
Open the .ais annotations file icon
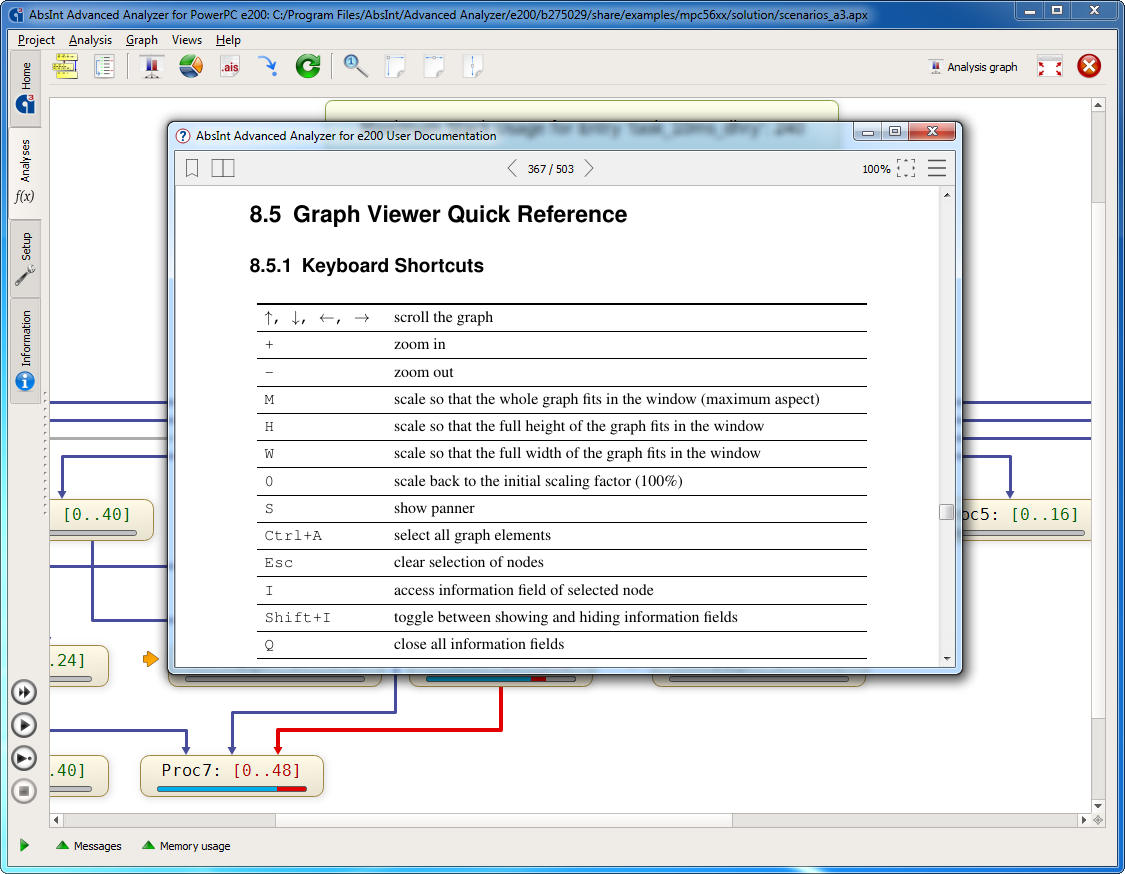230,67
